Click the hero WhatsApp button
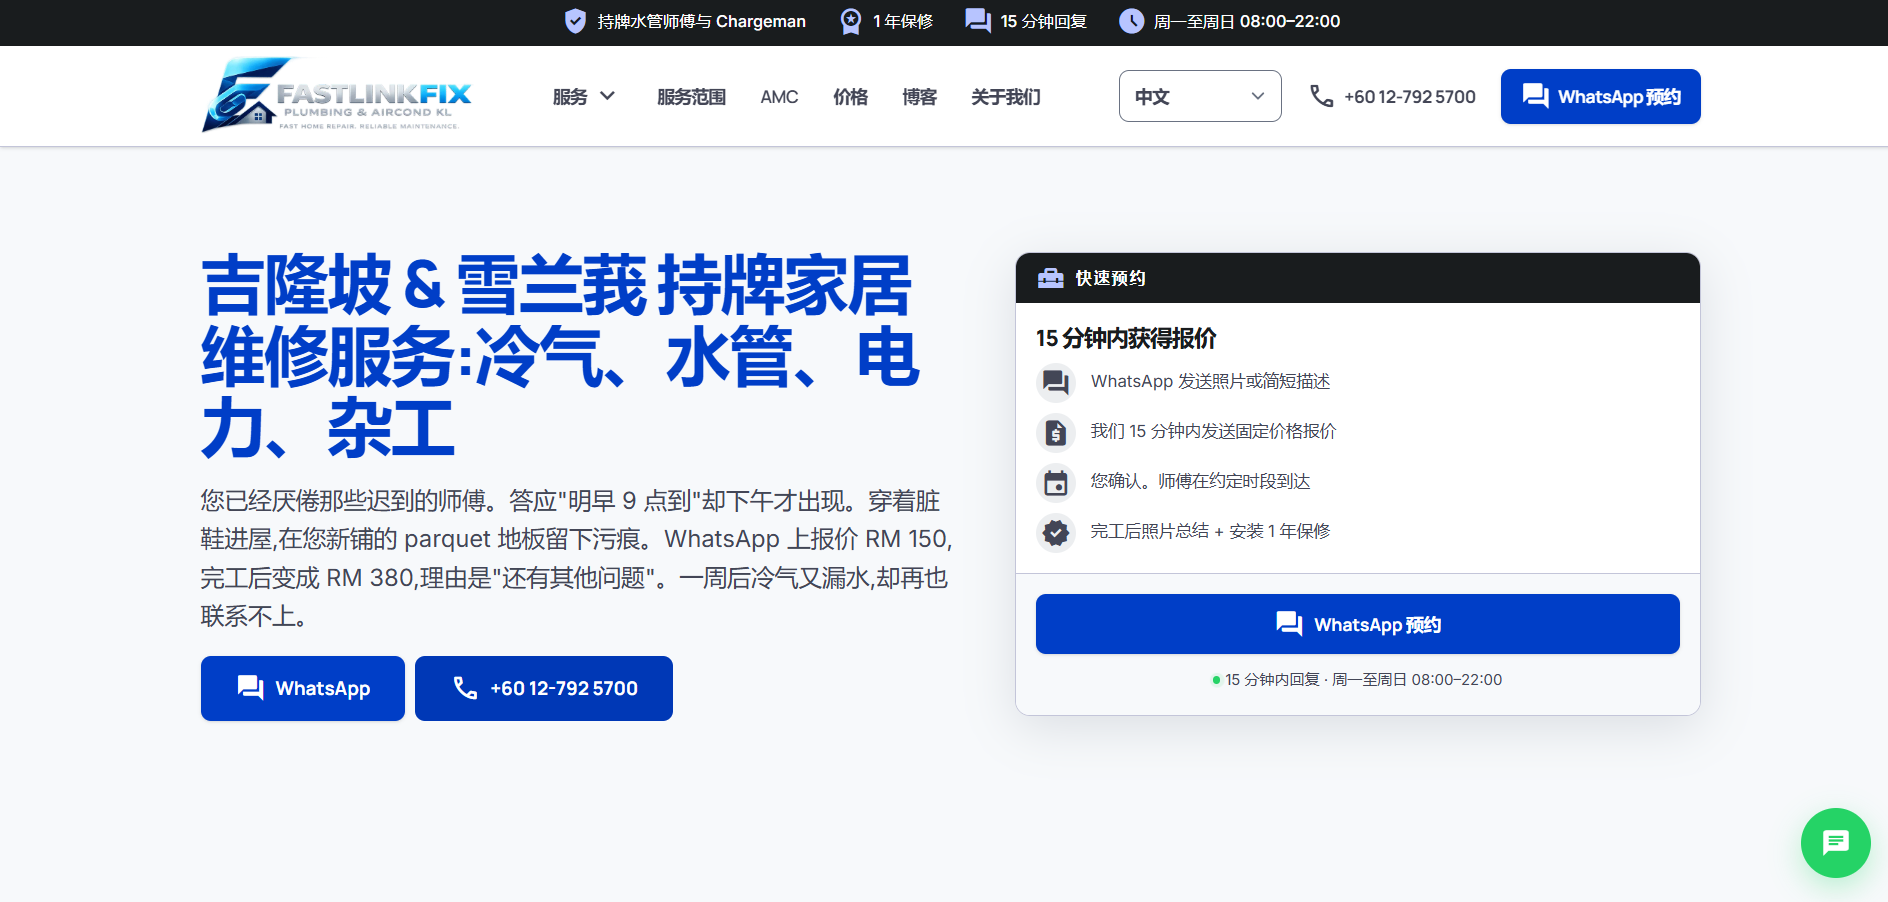Viewport: 1888px width, 902px height. point(303,688)
